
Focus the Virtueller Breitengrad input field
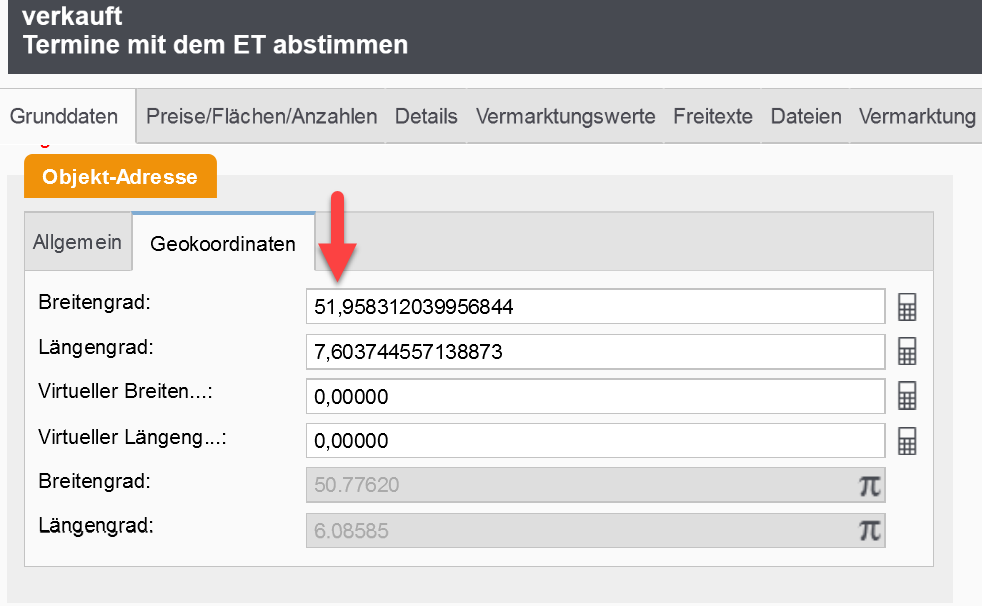point(595,397)
